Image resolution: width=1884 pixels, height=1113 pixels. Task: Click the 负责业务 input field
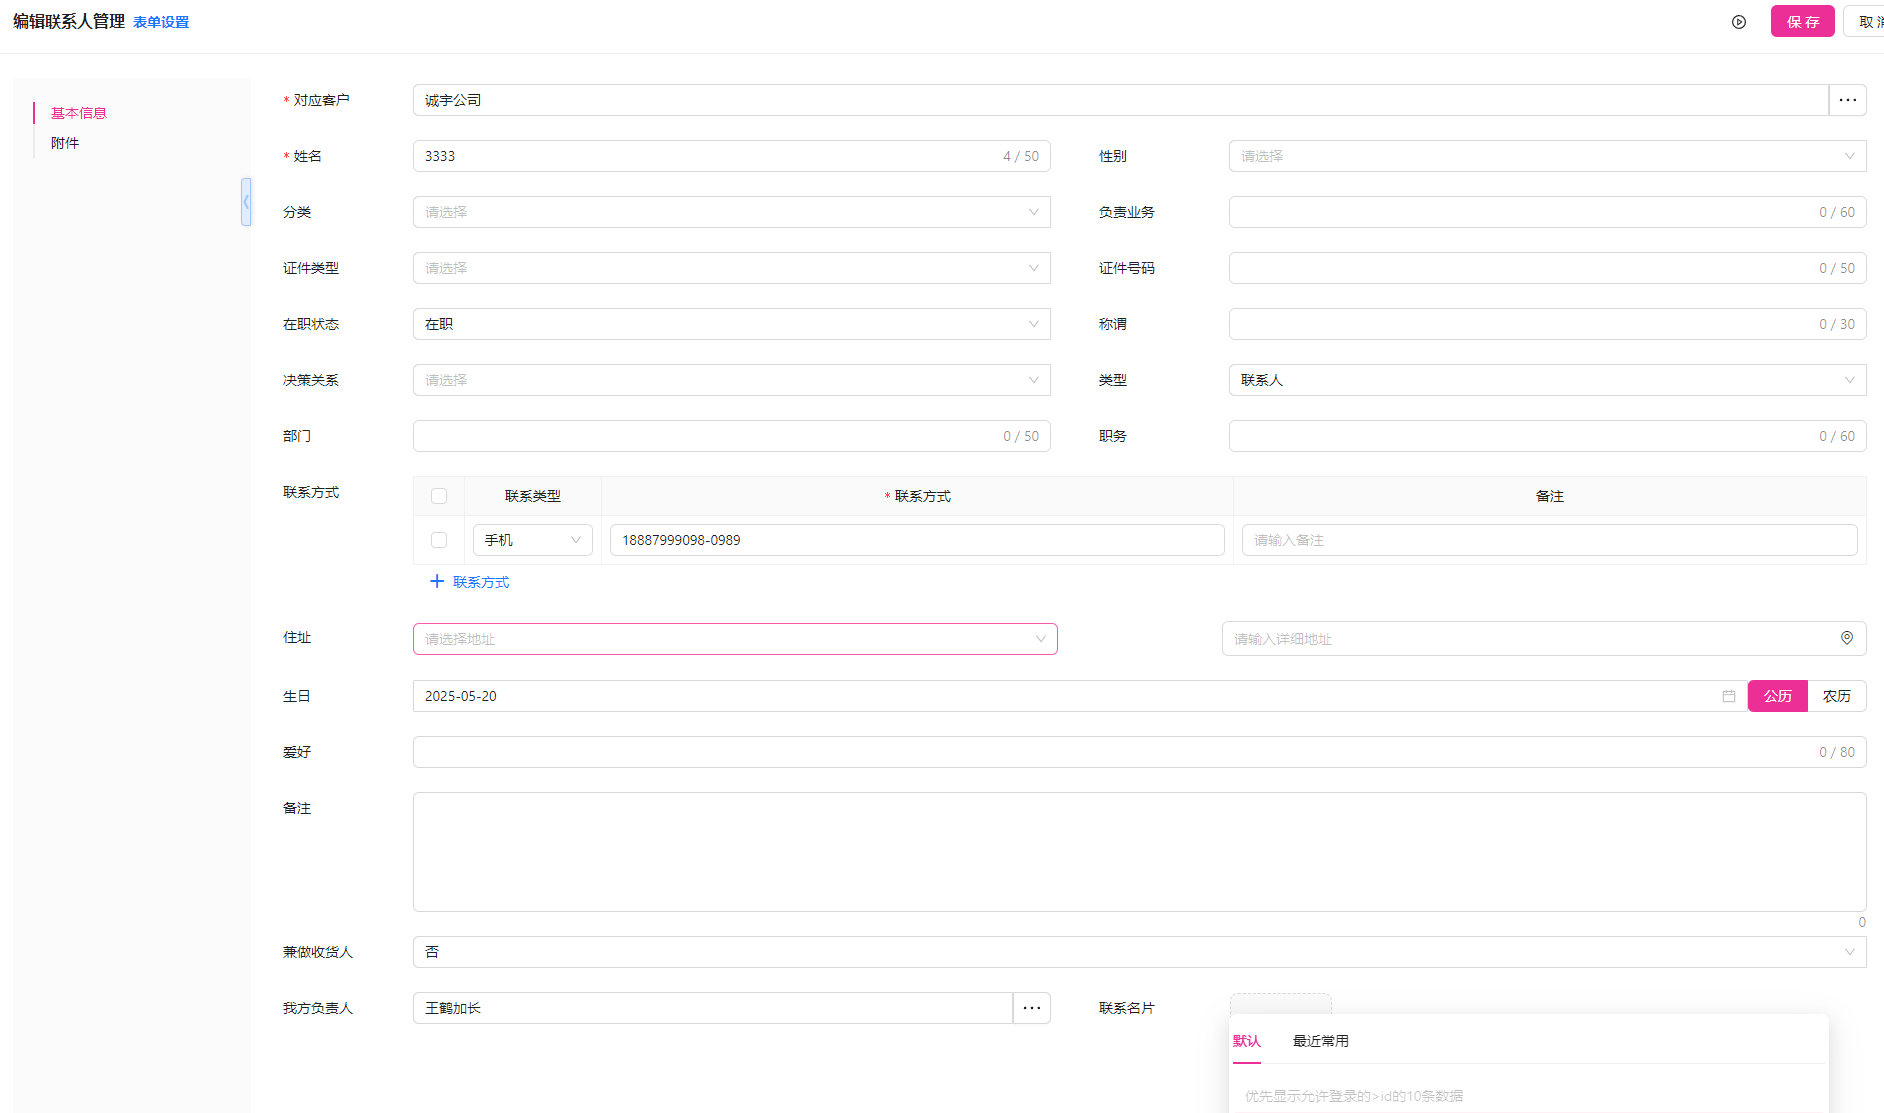pos(1548,212)
